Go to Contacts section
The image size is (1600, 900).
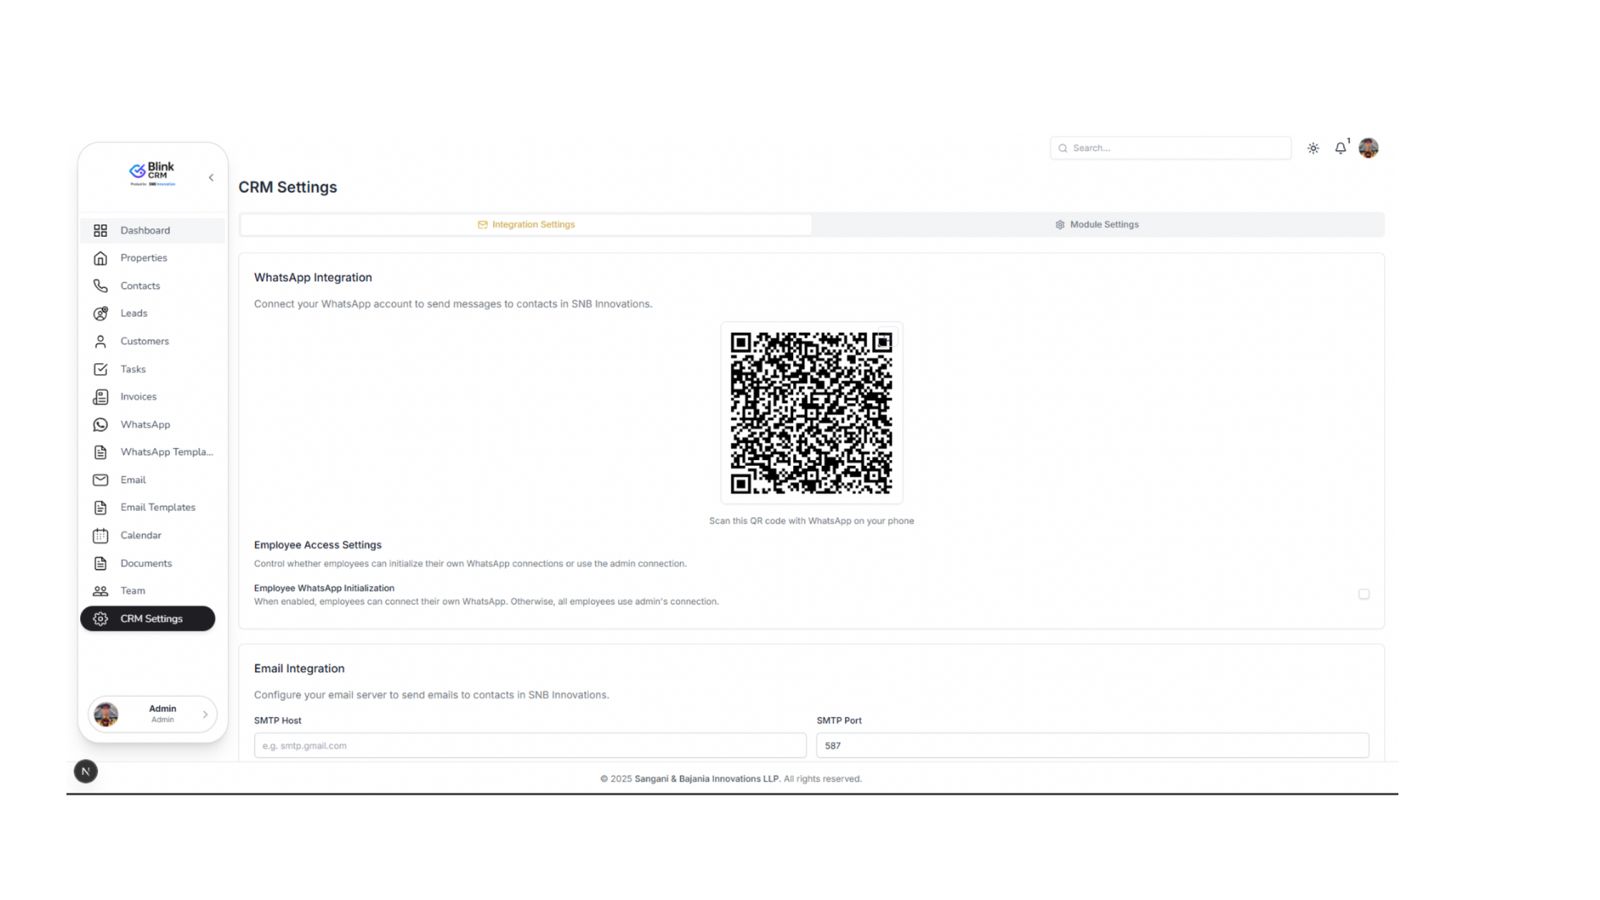(152, 286)
